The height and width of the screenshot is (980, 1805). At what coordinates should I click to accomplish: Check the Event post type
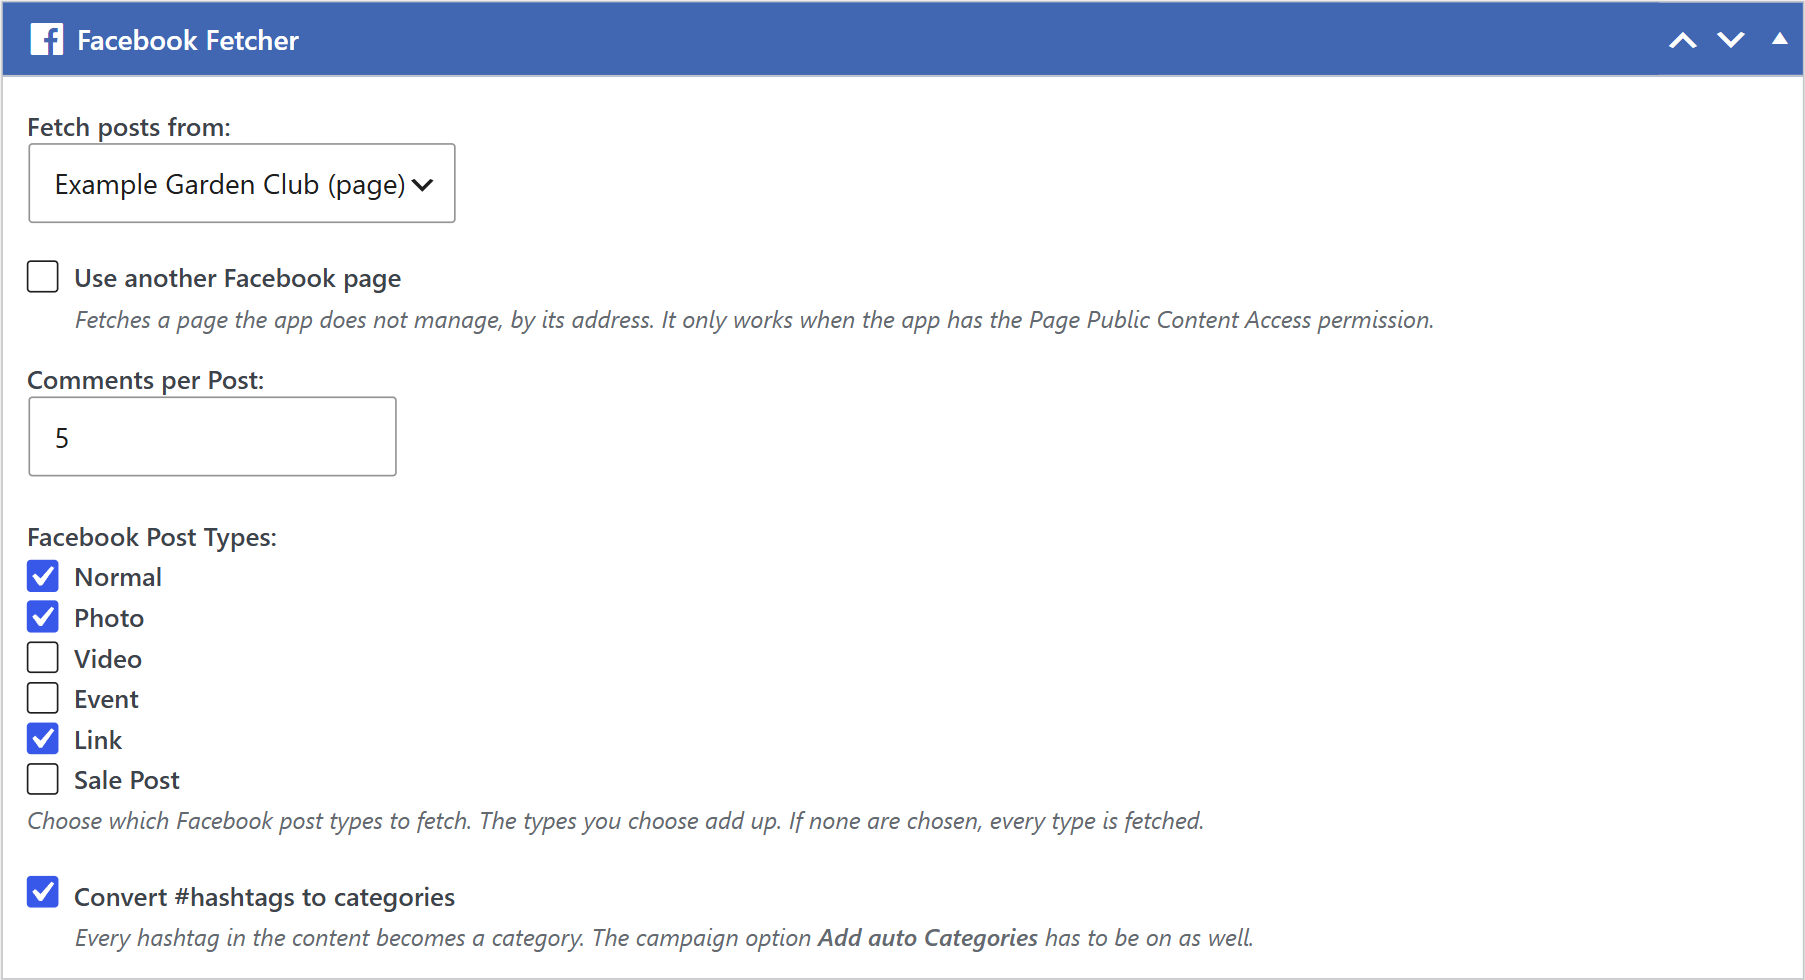[x=43, y=698]
